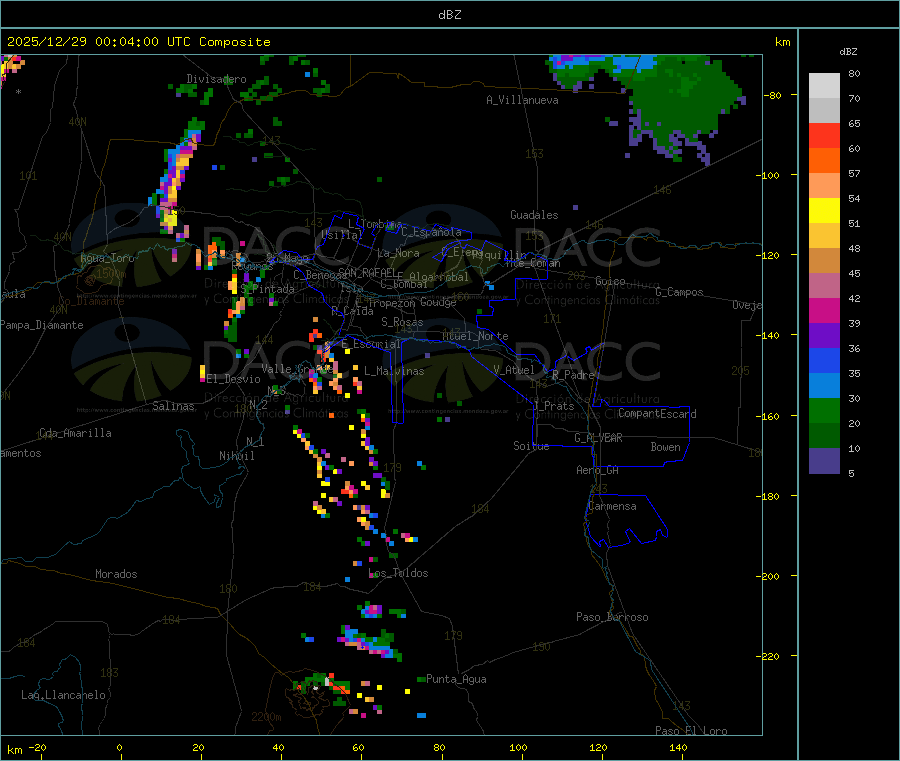Click the R_Padre place label
The image size is (900, 761).
coord(573,375)
